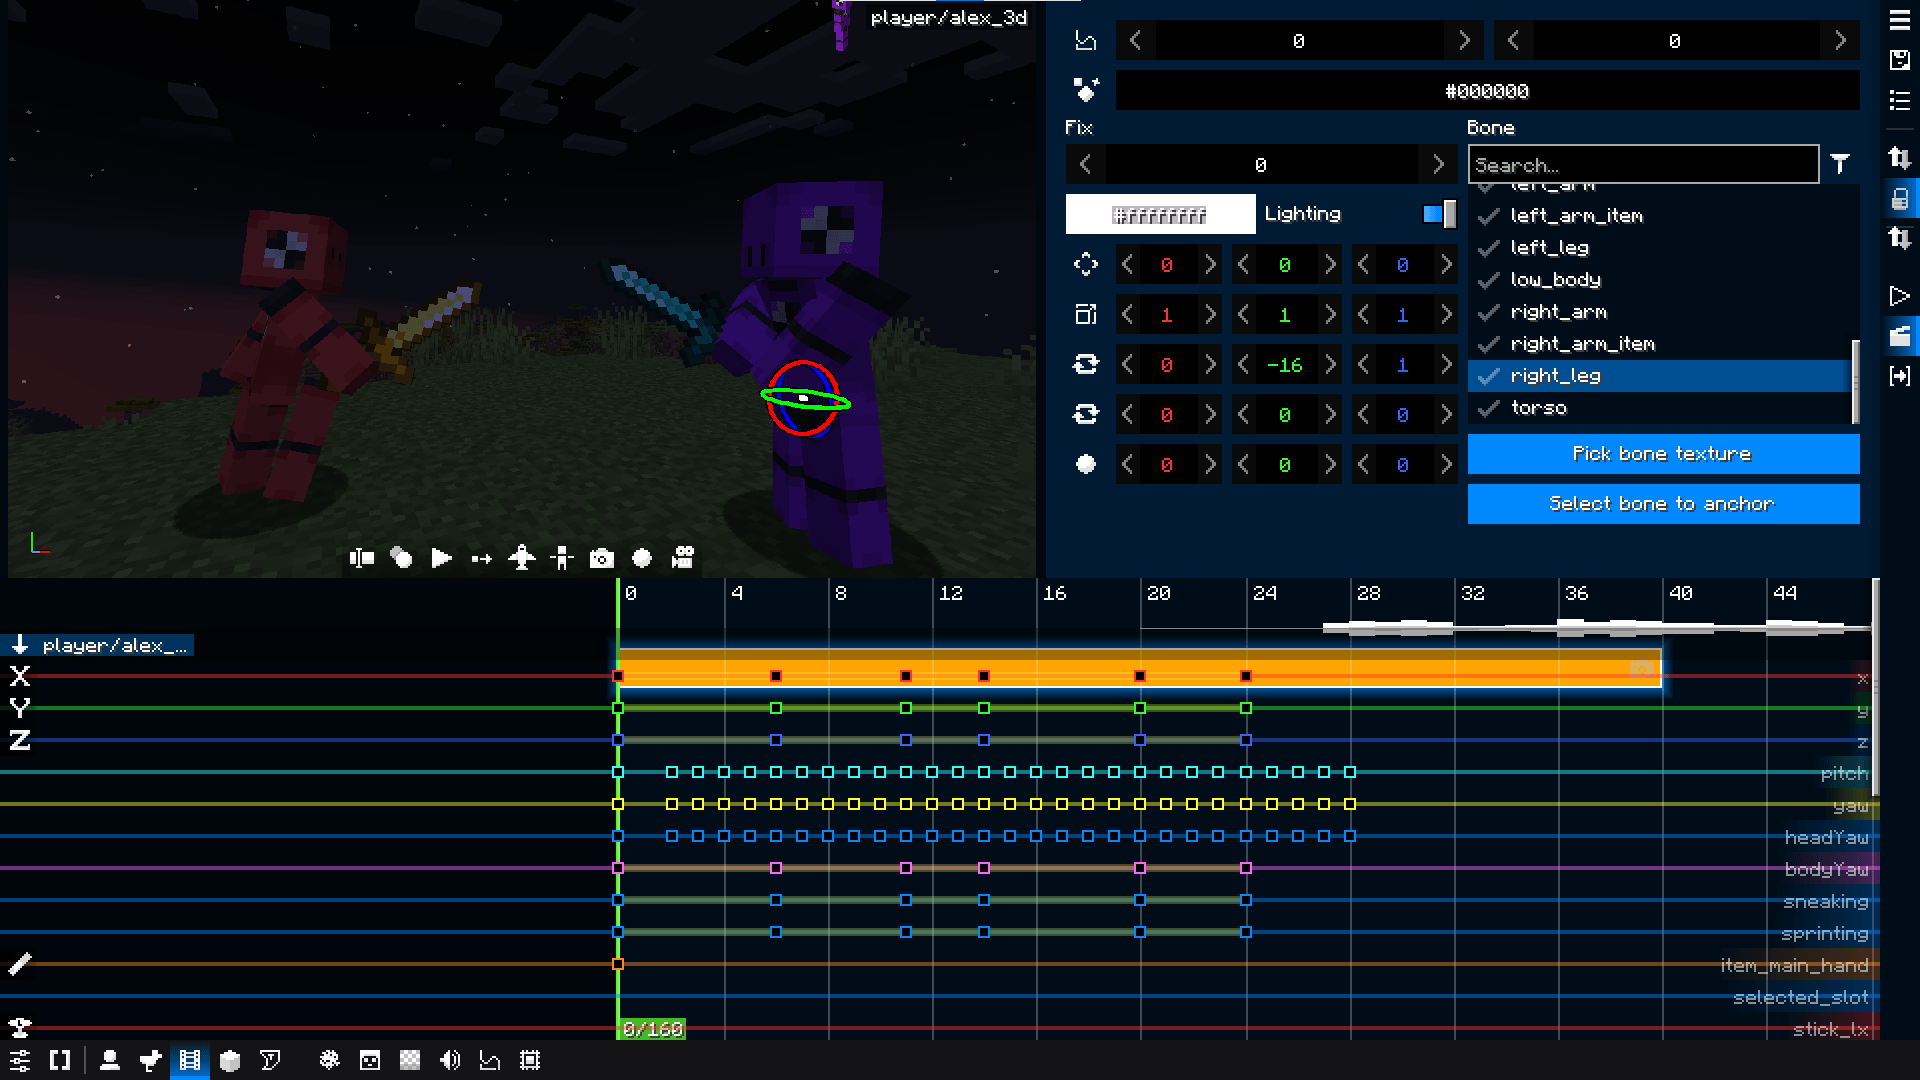Select the torso bone in the list

1659,408
